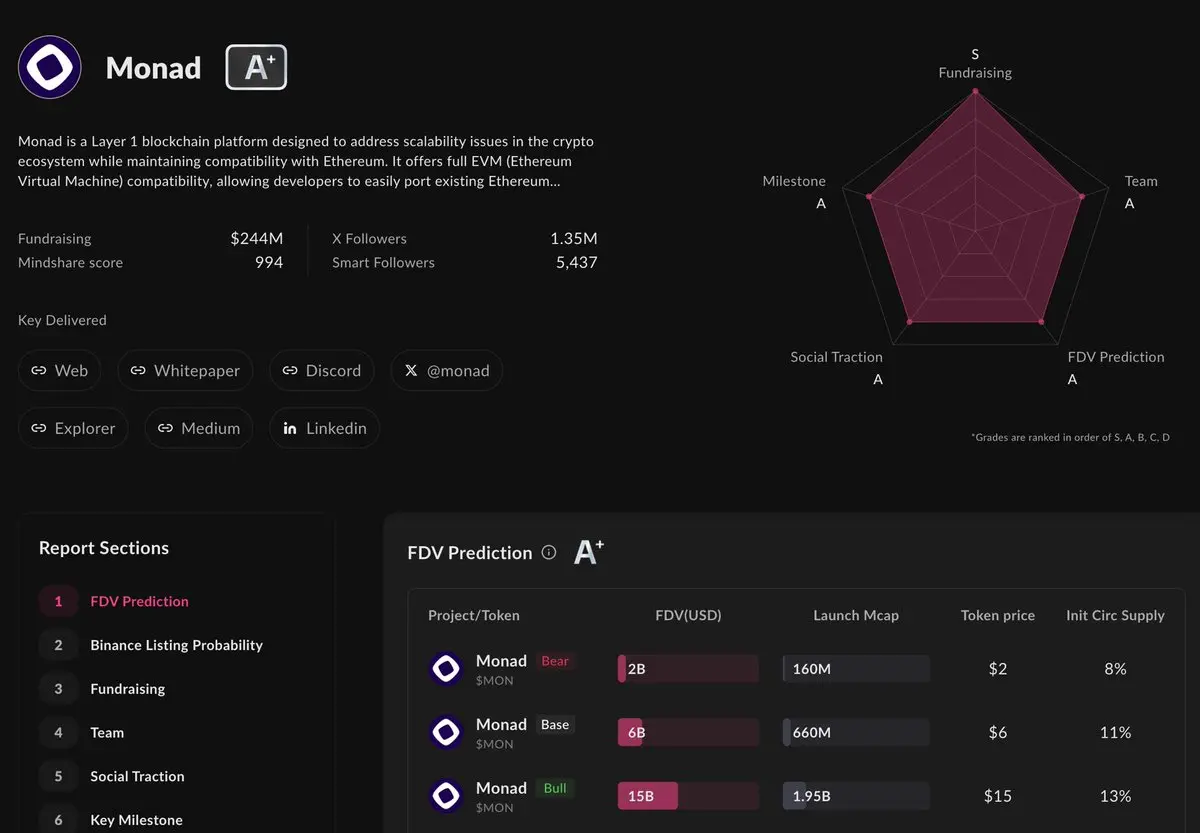Click the Monad project description paragraph

(x=306, y=161)
